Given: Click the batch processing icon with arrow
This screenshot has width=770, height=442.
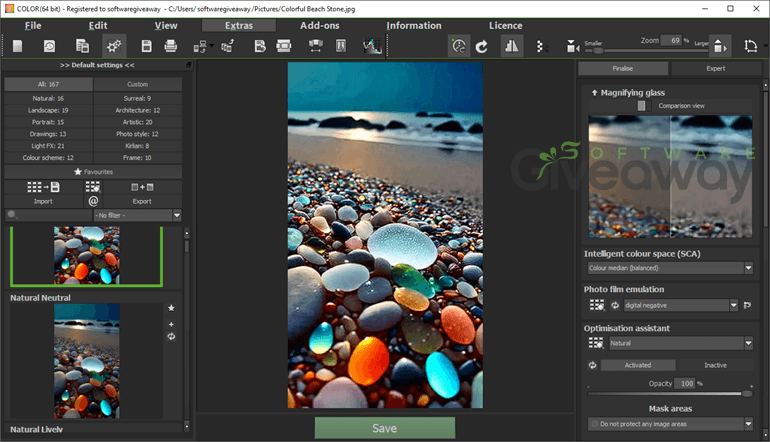Looking at the screenshot, I should click(202, 46).
